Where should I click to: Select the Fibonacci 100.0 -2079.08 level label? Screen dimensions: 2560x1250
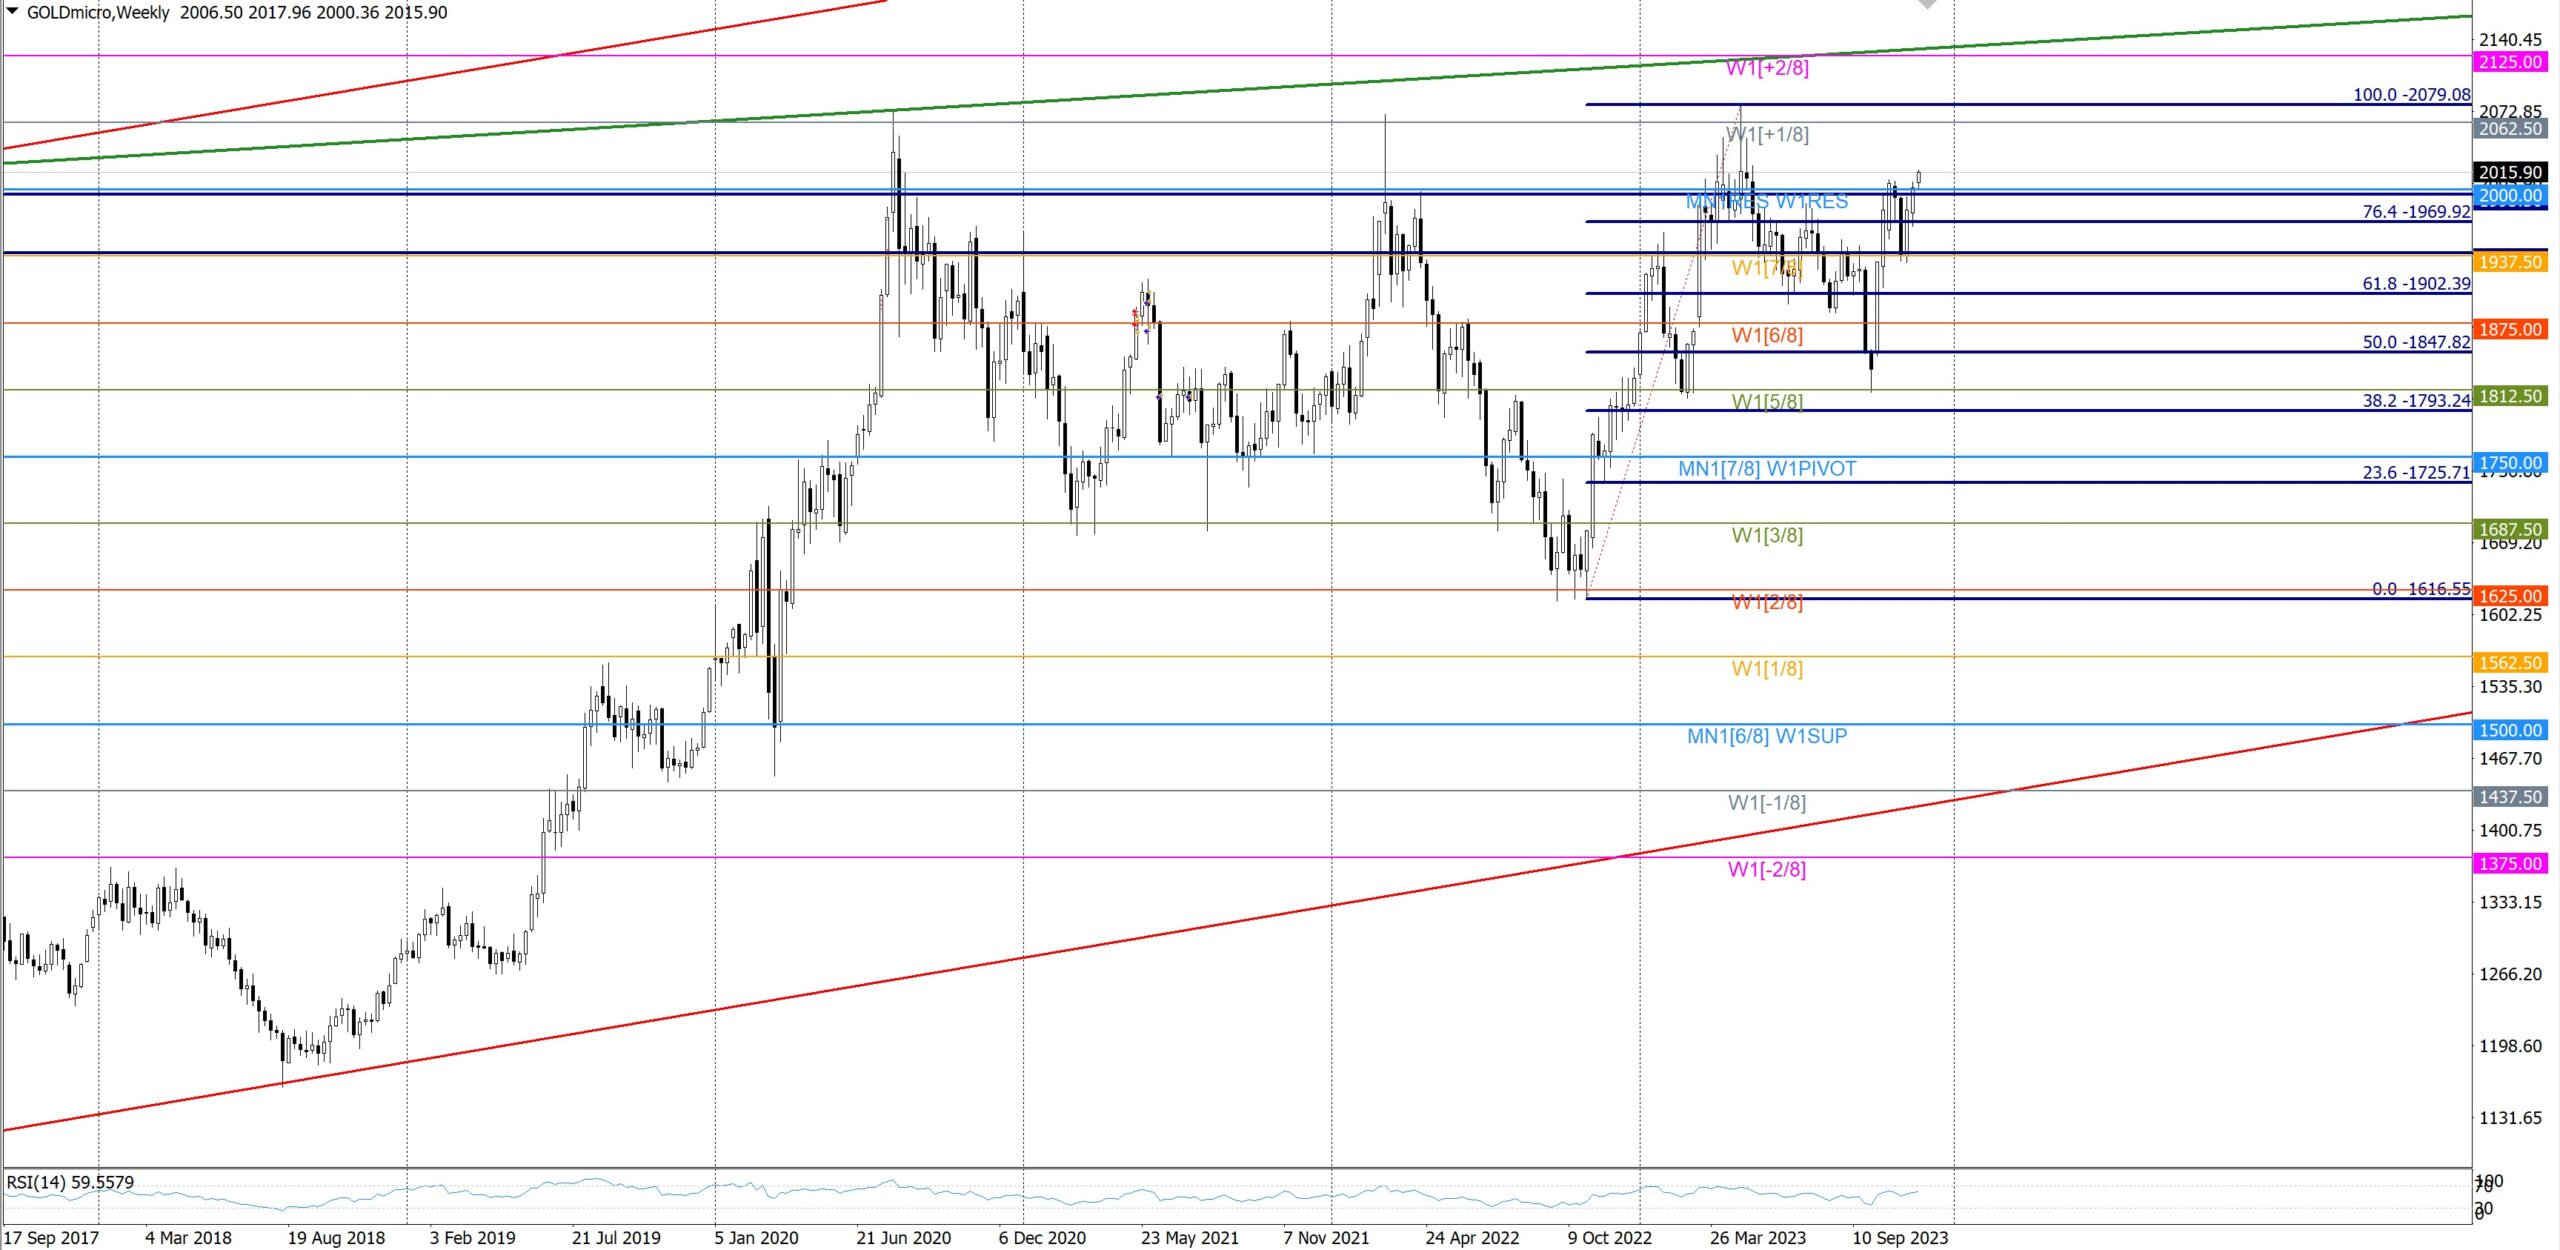pos(2410,95)
